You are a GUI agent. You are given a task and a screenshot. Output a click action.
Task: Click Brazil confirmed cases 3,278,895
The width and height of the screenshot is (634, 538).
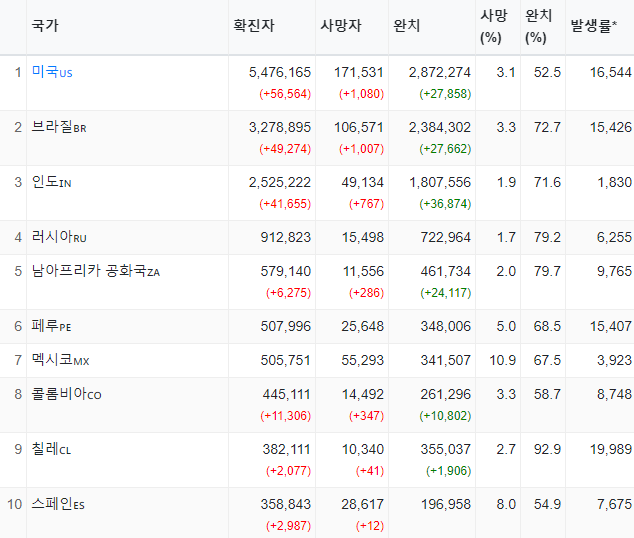click(280, 127)
